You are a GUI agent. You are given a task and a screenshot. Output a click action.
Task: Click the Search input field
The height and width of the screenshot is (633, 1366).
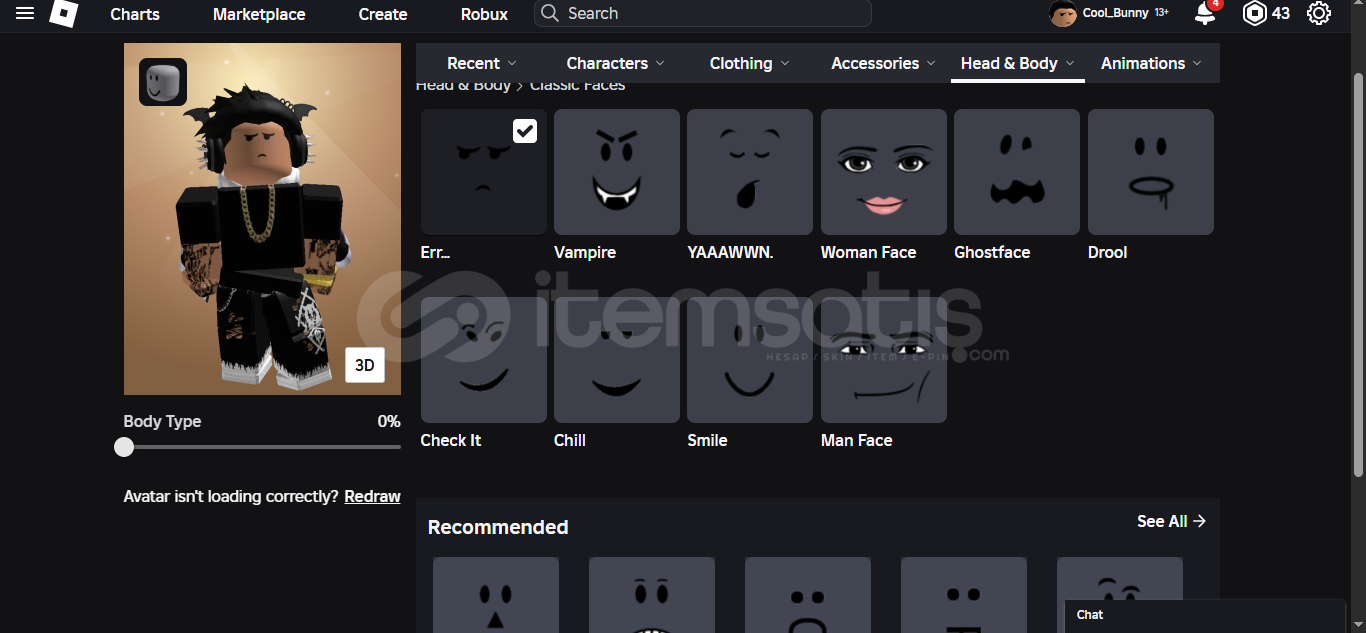[x=703, y=13]
